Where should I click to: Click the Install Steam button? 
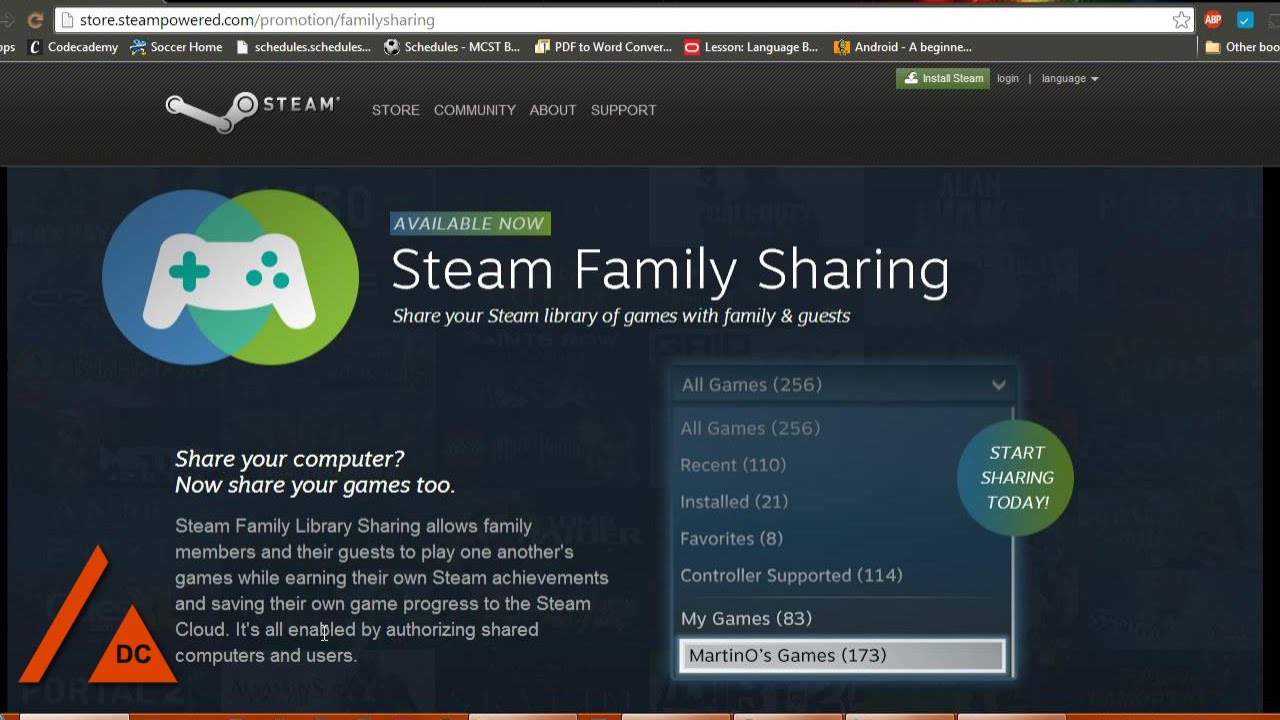tap(943, 78)
